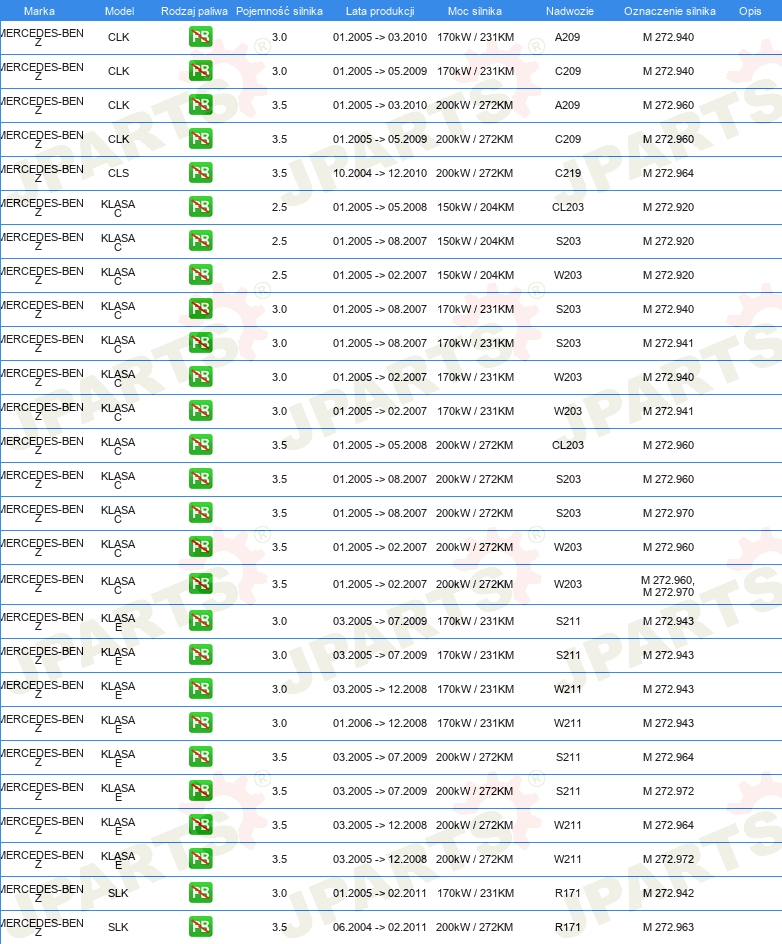The image size is (782, 944).
Task: Click fuel icon in W211 M 272.964 row
Action: pos(200,825)
